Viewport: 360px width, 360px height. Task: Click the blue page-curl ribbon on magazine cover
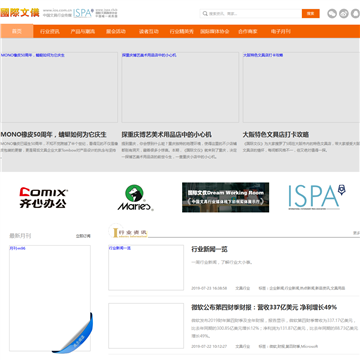click(73, 333)
